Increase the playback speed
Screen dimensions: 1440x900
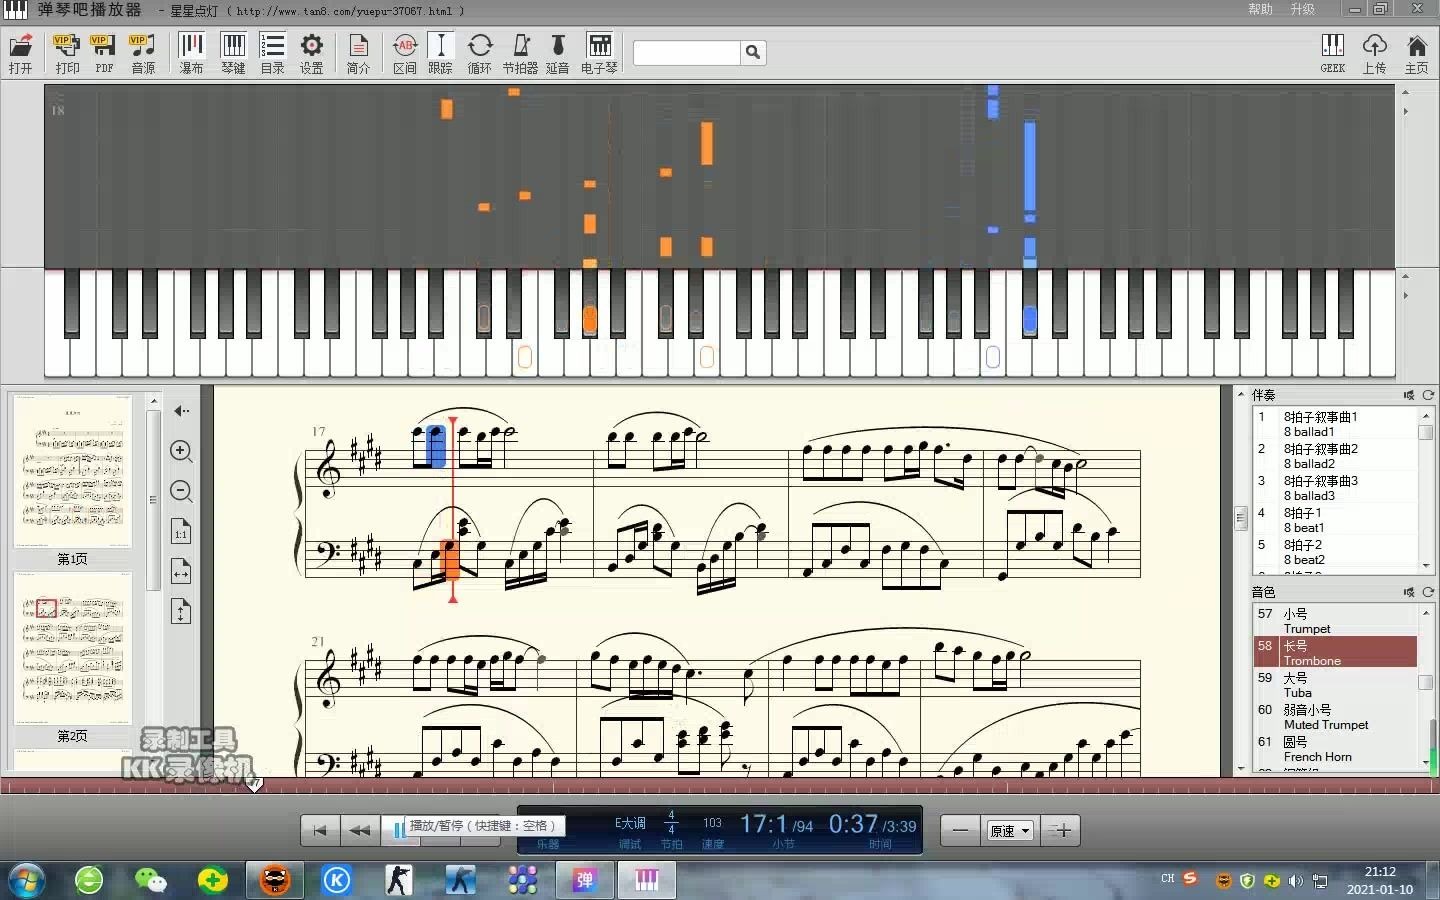[1061, 830]
